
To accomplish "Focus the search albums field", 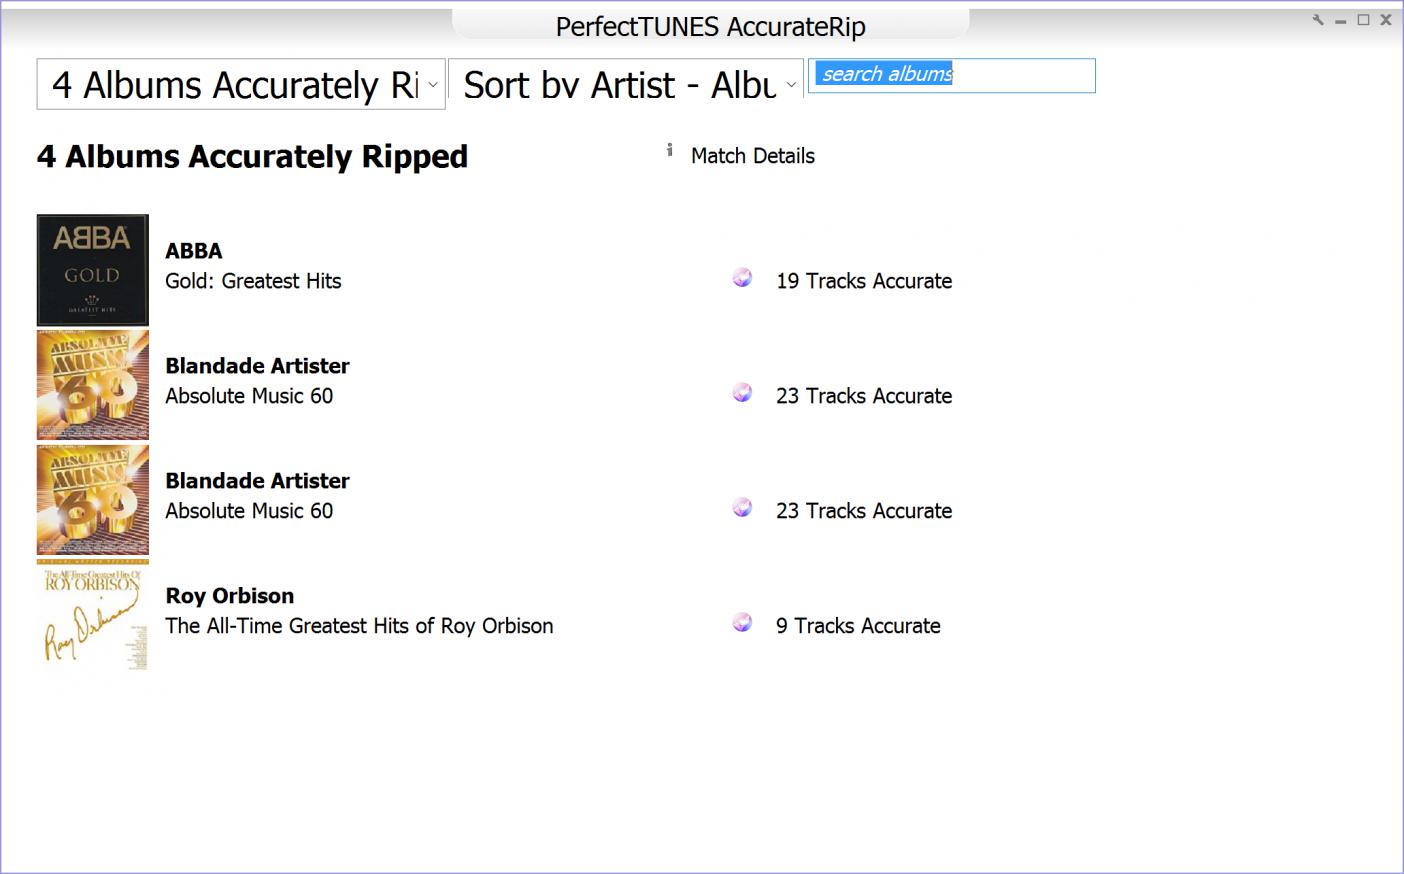I will (951, 75).
